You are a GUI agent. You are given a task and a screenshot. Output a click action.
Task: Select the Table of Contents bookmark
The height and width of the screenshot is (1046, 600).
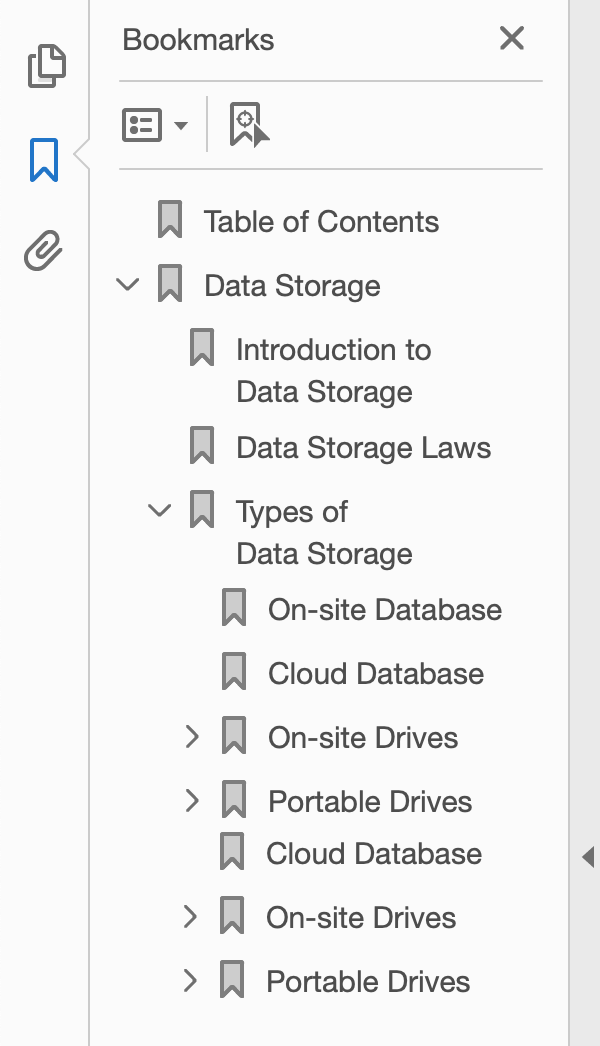(x=320, y=222)
